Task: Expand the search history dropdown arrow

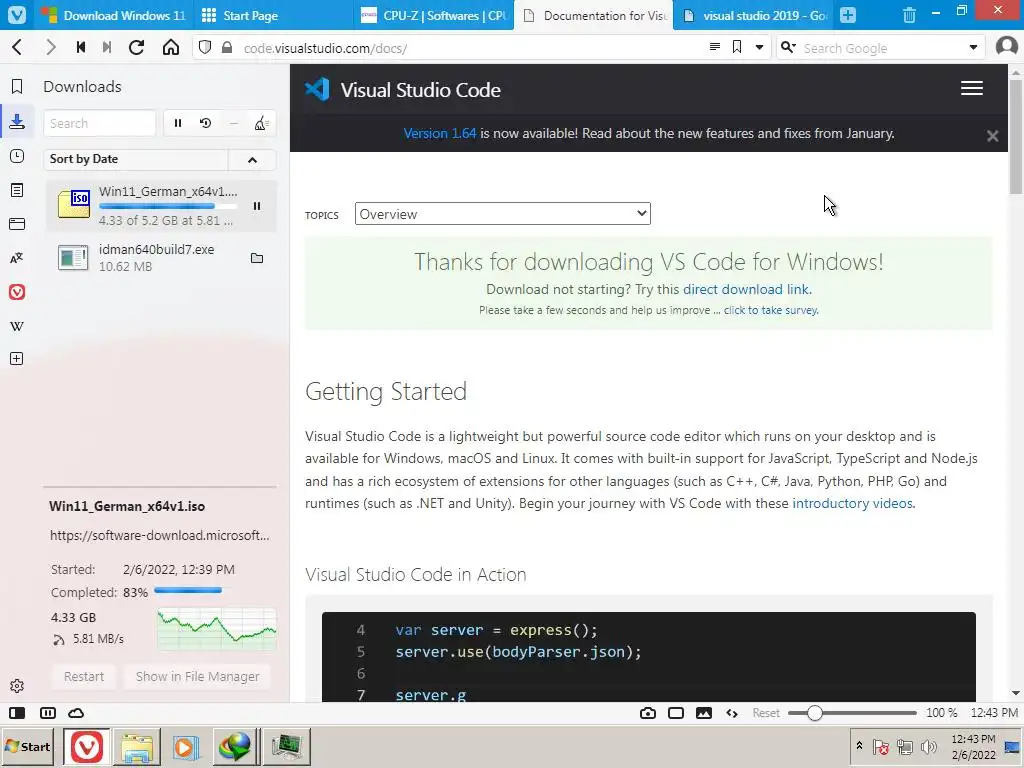Action: tap(973, 47)
